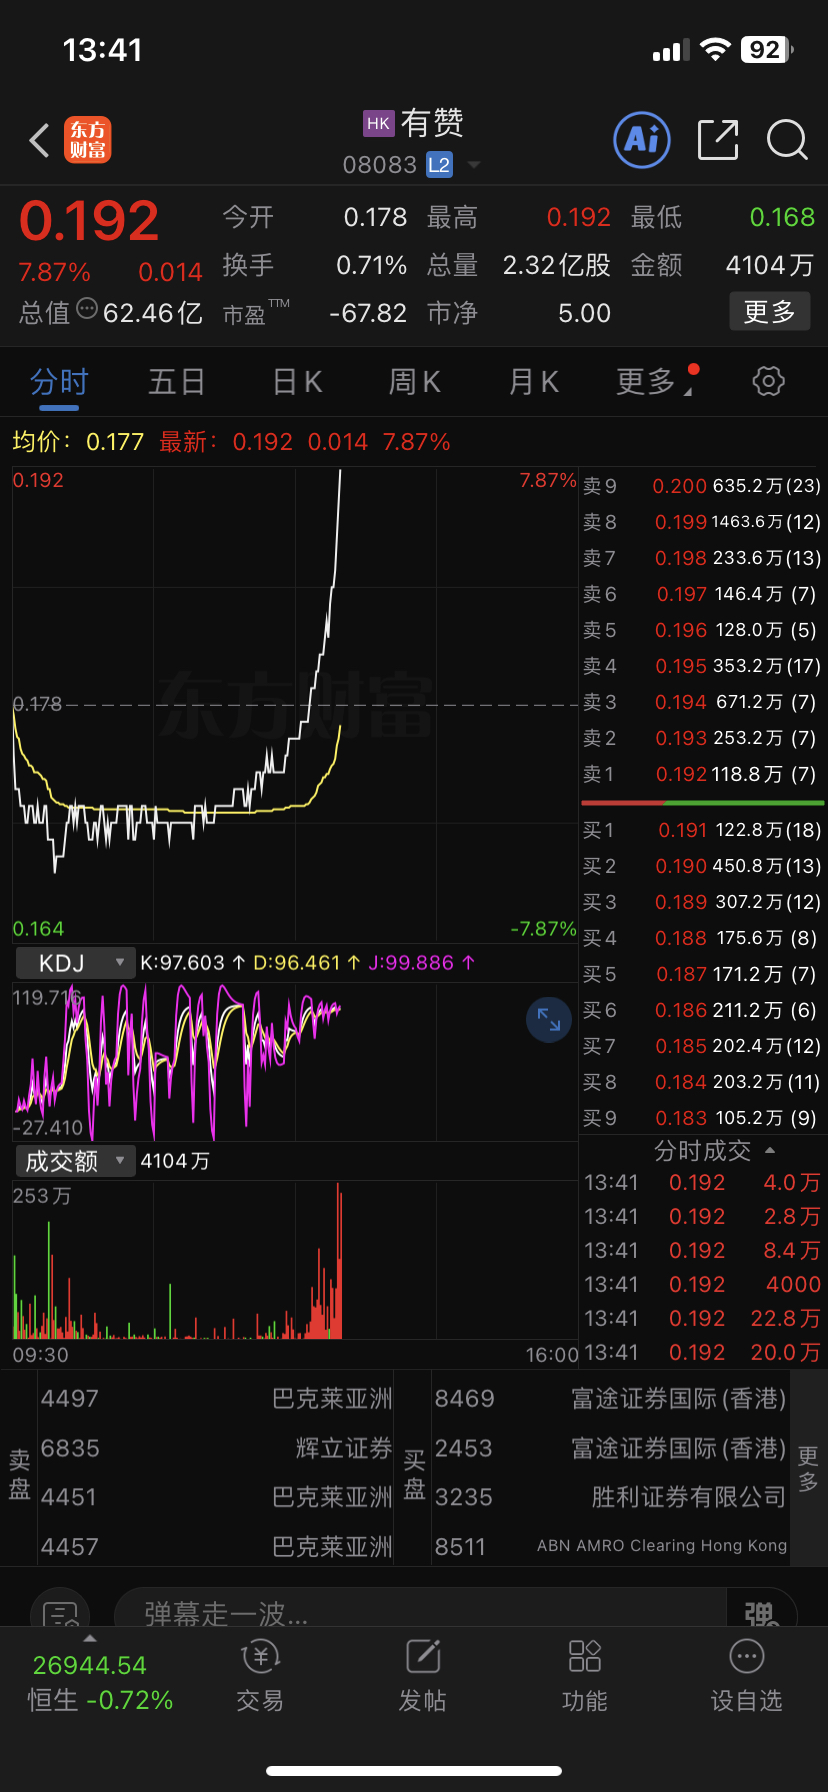Select 买5 bid row at 0.187
Image resolution: width=828 pixels, height=1792 pixels.
[702, 974]
